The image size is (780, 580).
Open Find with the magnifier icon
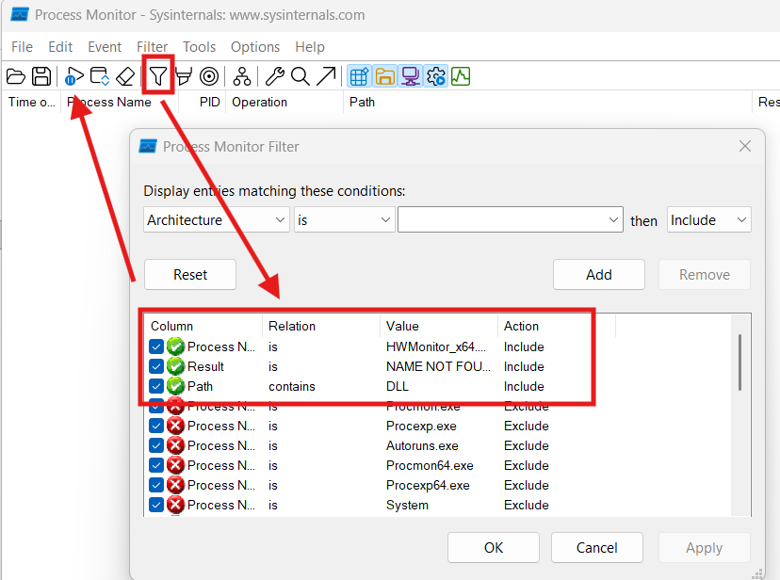pyautogui.click(x=300, y=77)
